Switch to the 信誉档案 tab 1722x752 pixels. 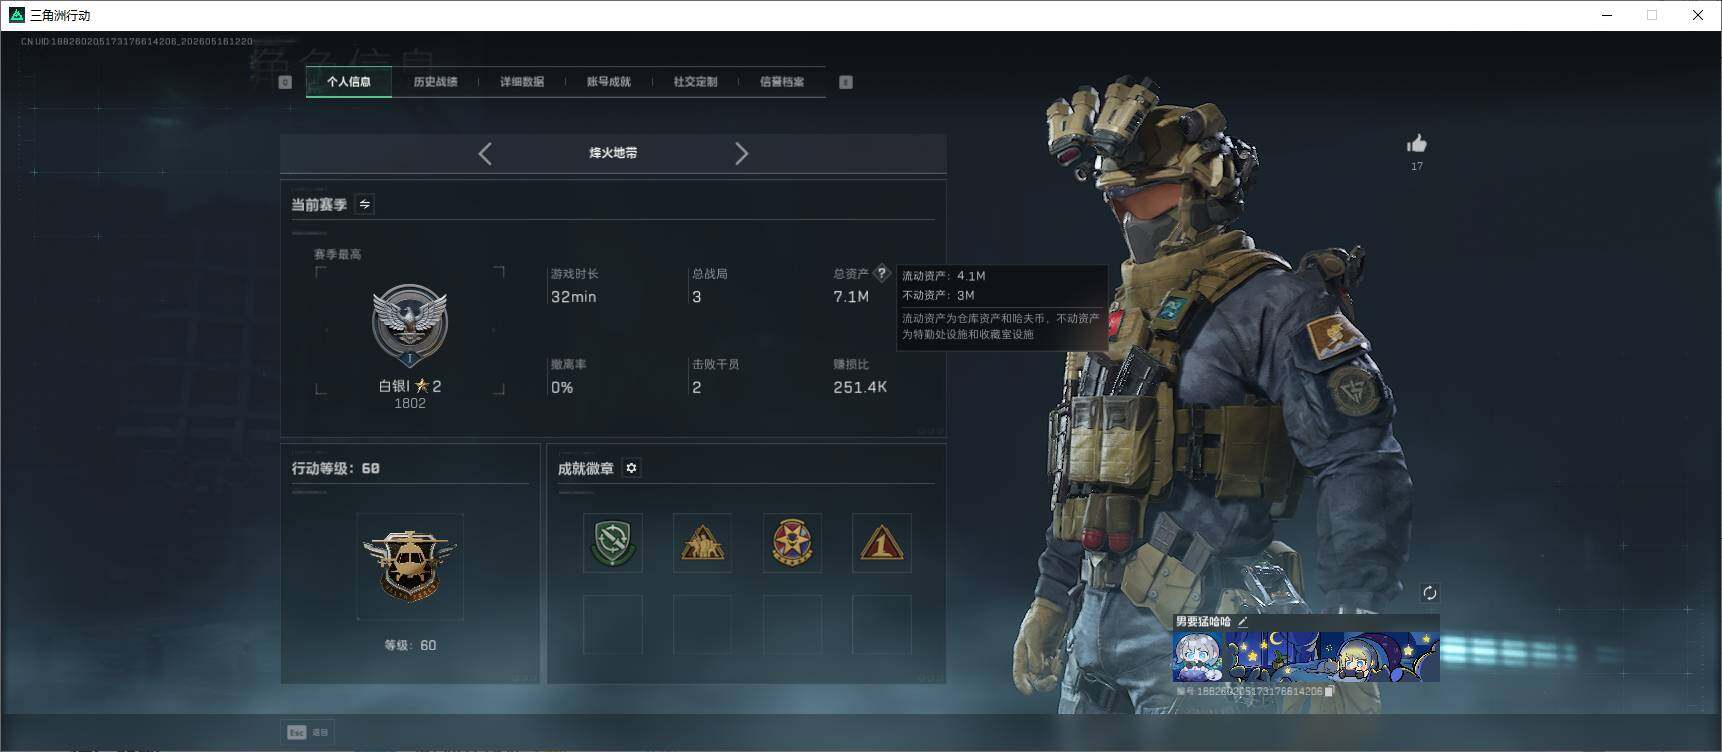click(782, 82)
